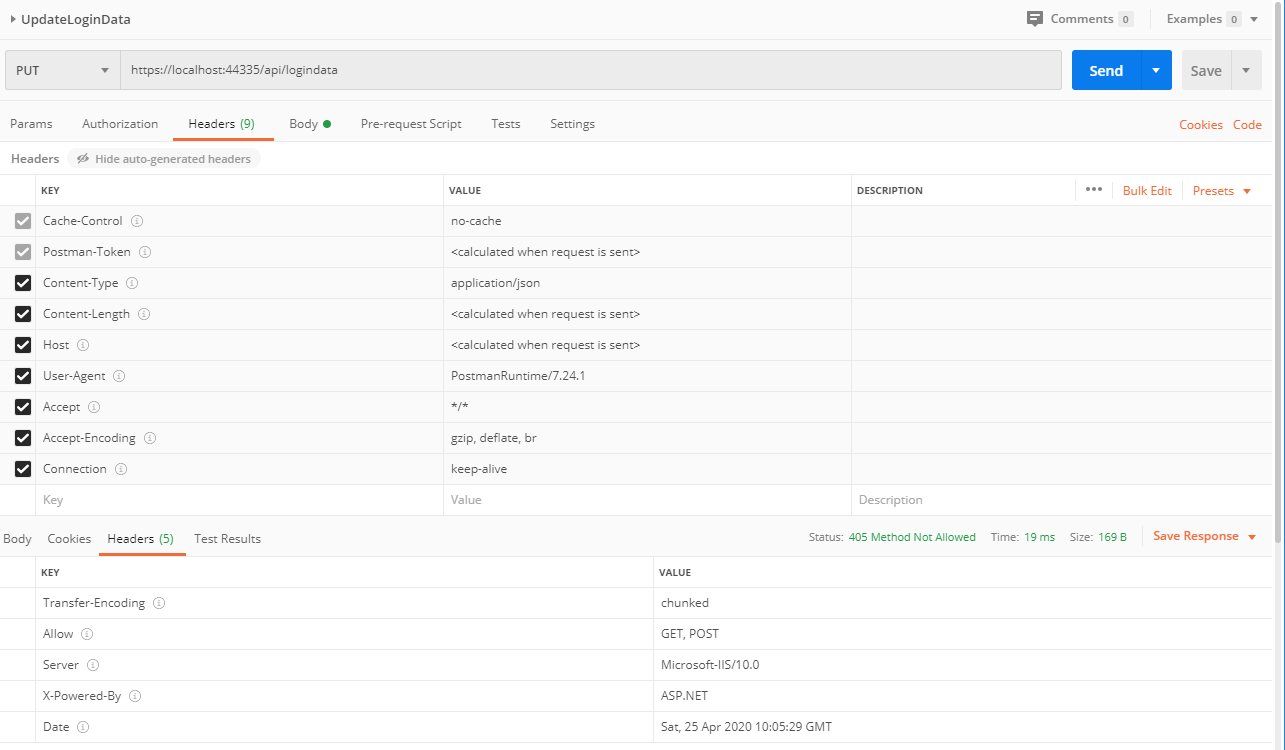
Task: Open the Save Response dropdown
Action: (1204, 537)
